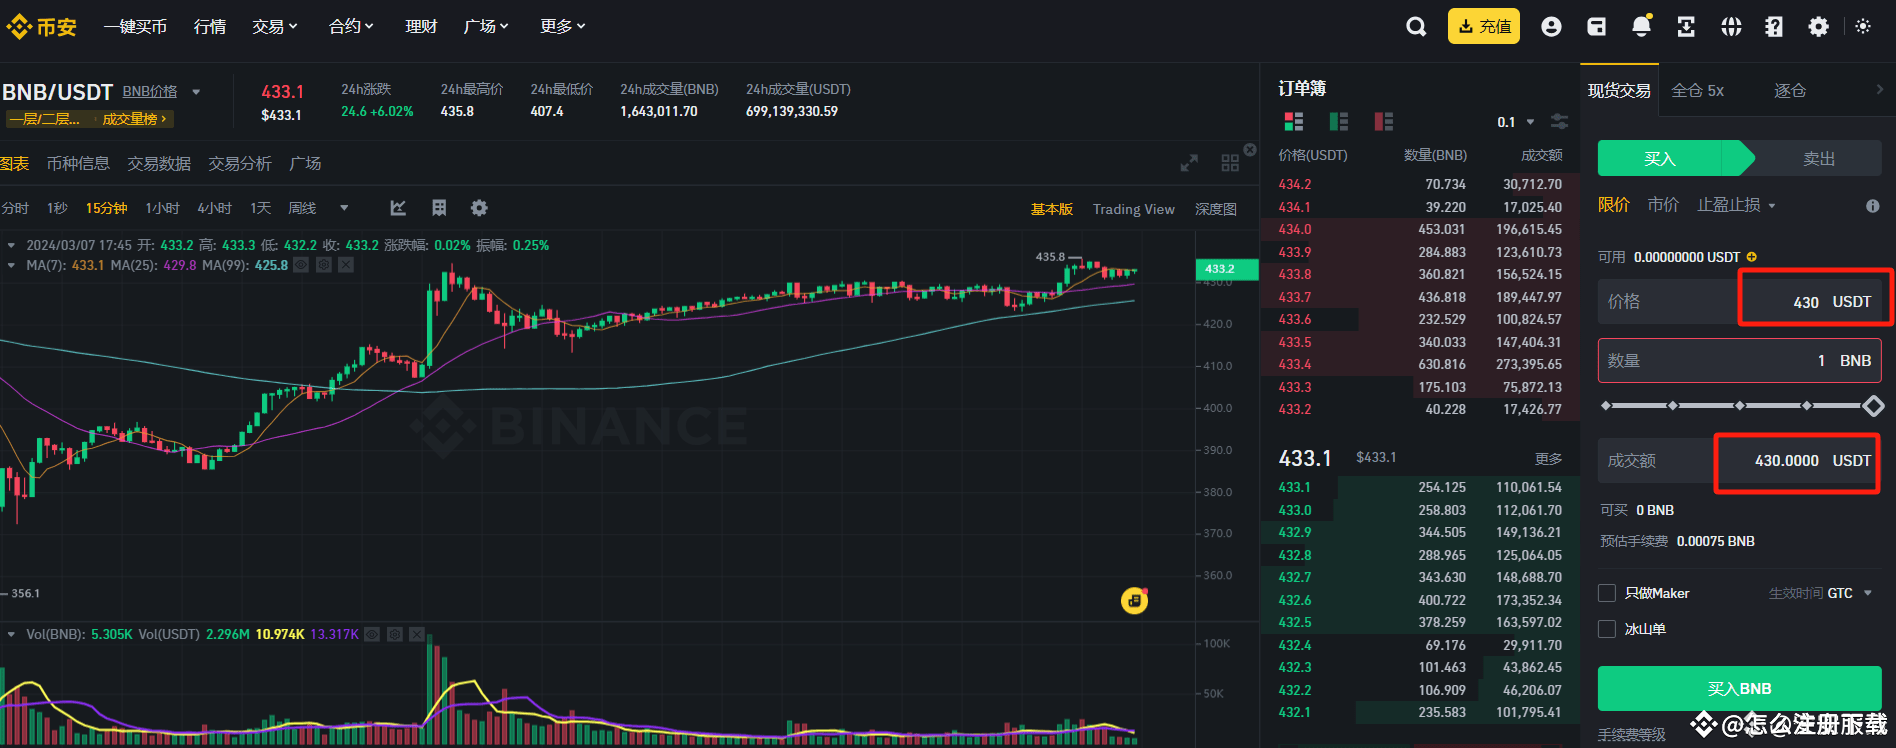The height and width of the screenshot is (748, 1896).
Task: Open chart settings gear icon in toolbar
Action: pyautogui.click(x=479, y=208)
